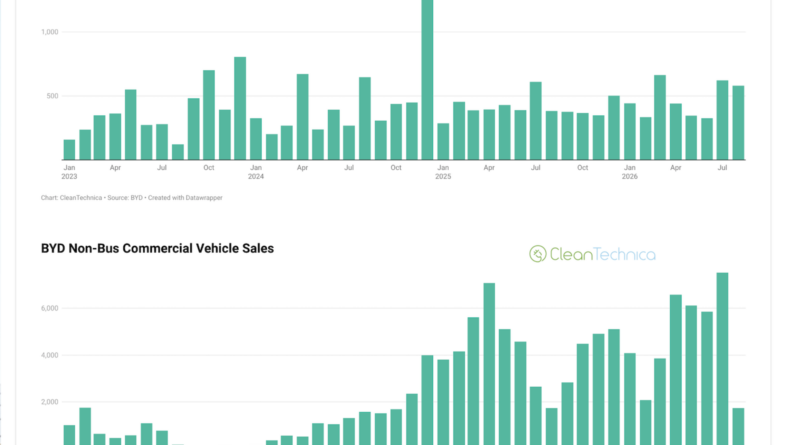This screenshot has height=445, width=800.
Task: Click the Jan 2024 axis label
Action: coord(256,172)
